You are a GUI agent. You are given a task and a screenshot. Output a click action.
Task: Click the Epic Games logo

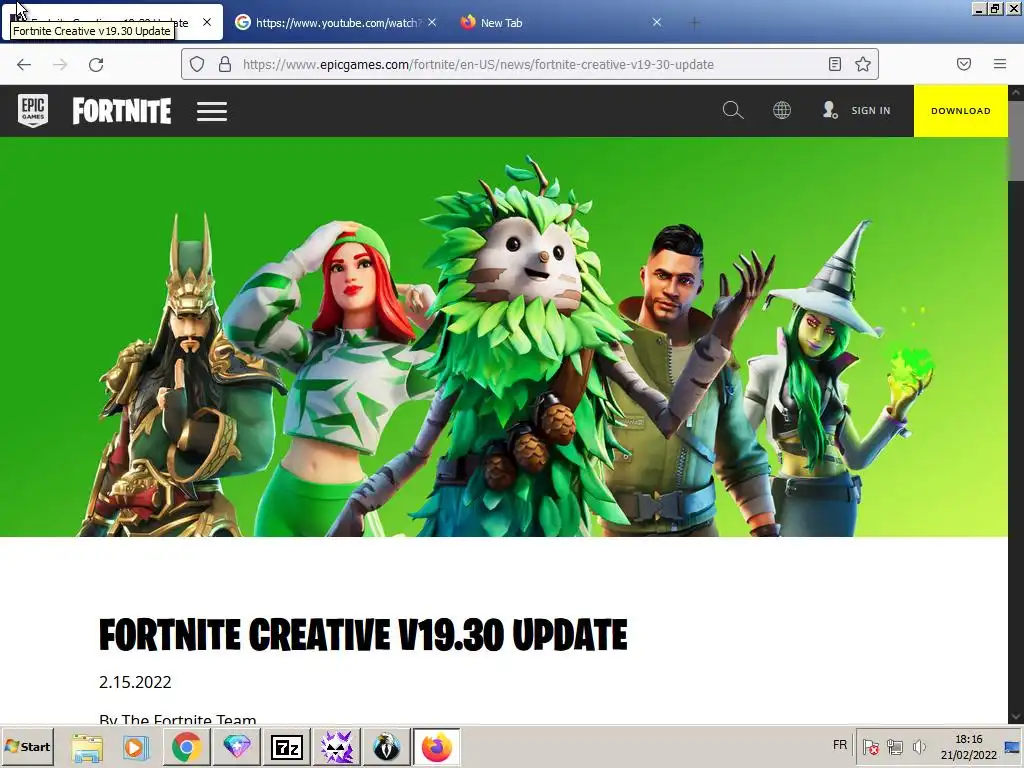(x=33, y=111)
